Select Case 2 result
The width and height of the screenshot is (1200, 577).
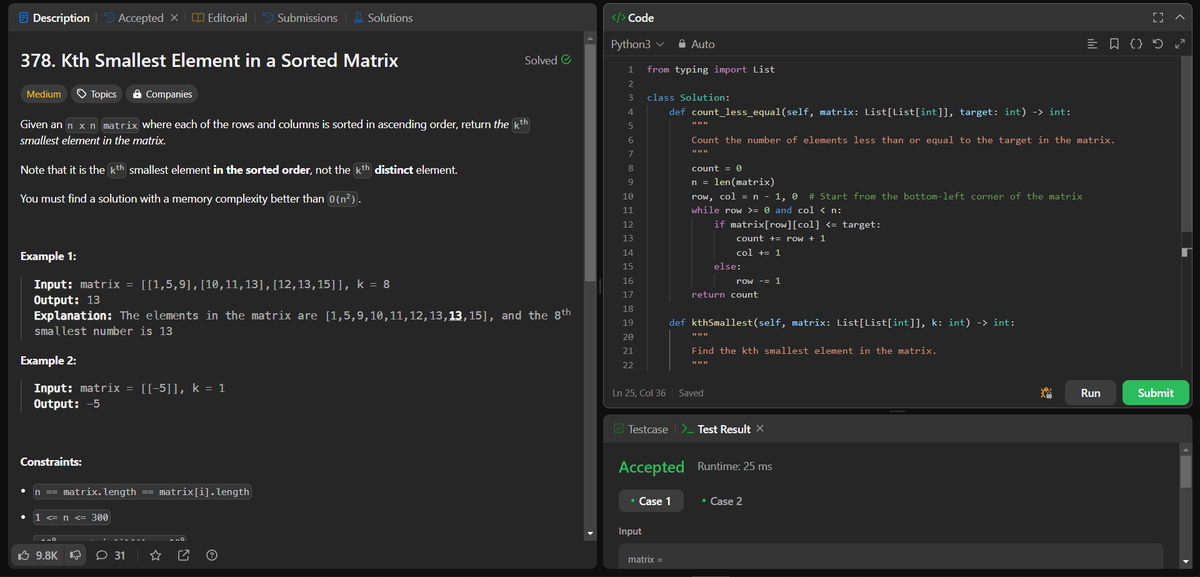[722, 501]
